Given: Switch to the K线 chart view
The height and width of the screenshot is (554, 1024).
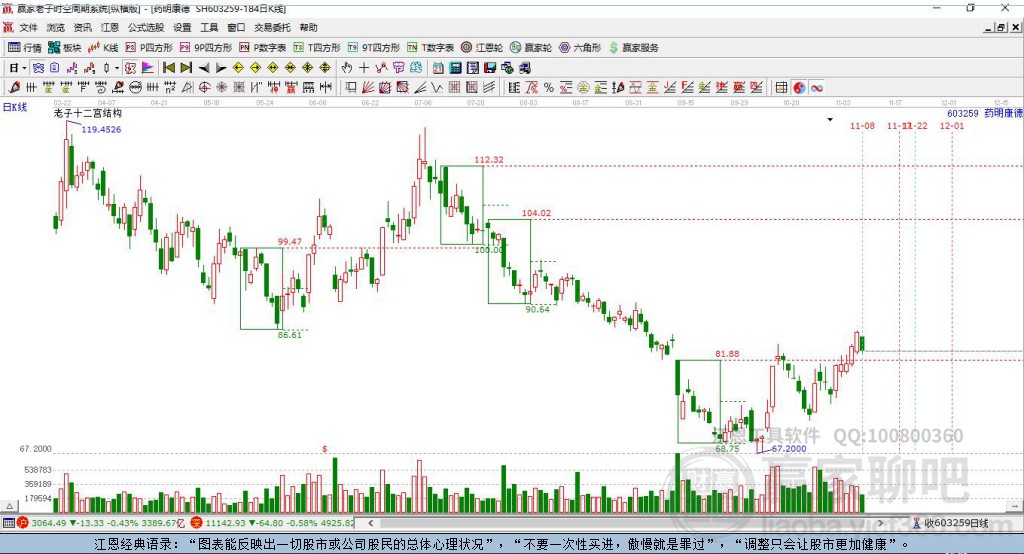Looking at the screenshot, I should coord(103,48).
